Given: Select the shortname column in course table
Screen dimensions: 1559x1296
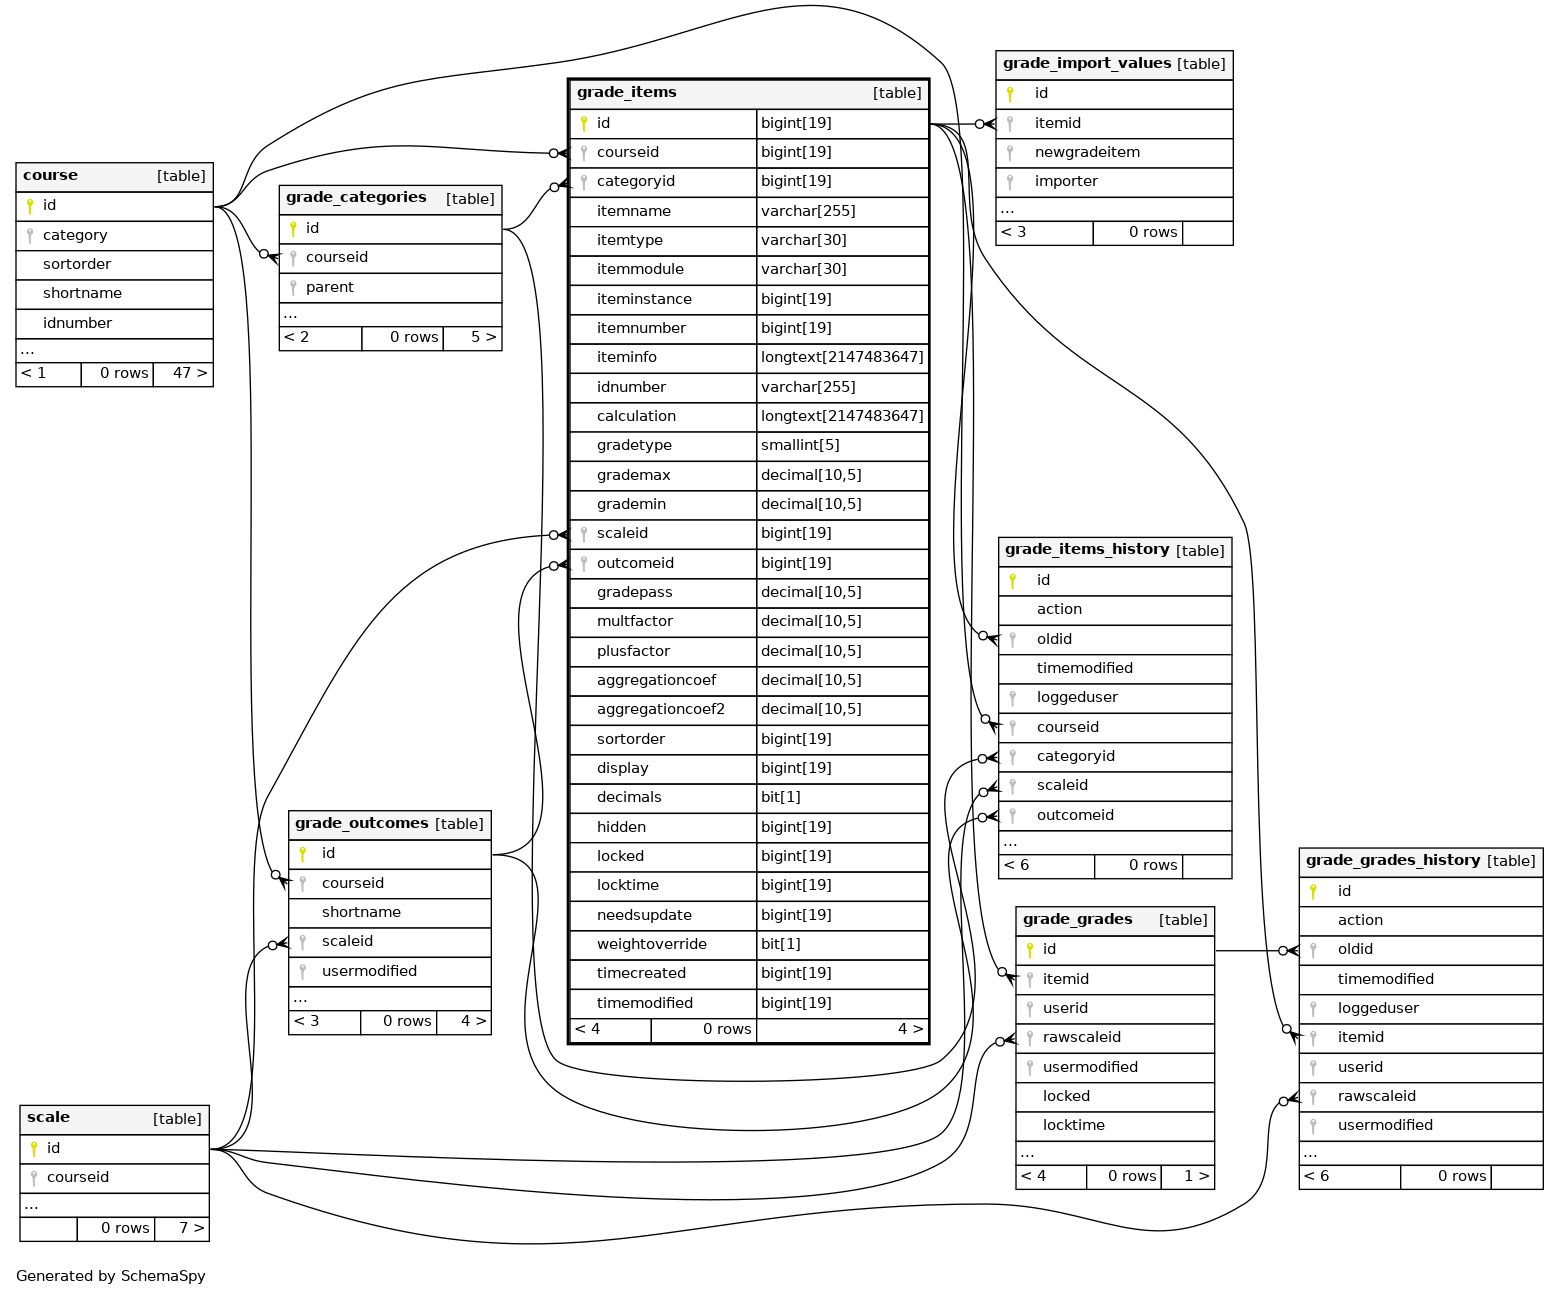Looking at the screenshot, I should [x=115, y=294].
